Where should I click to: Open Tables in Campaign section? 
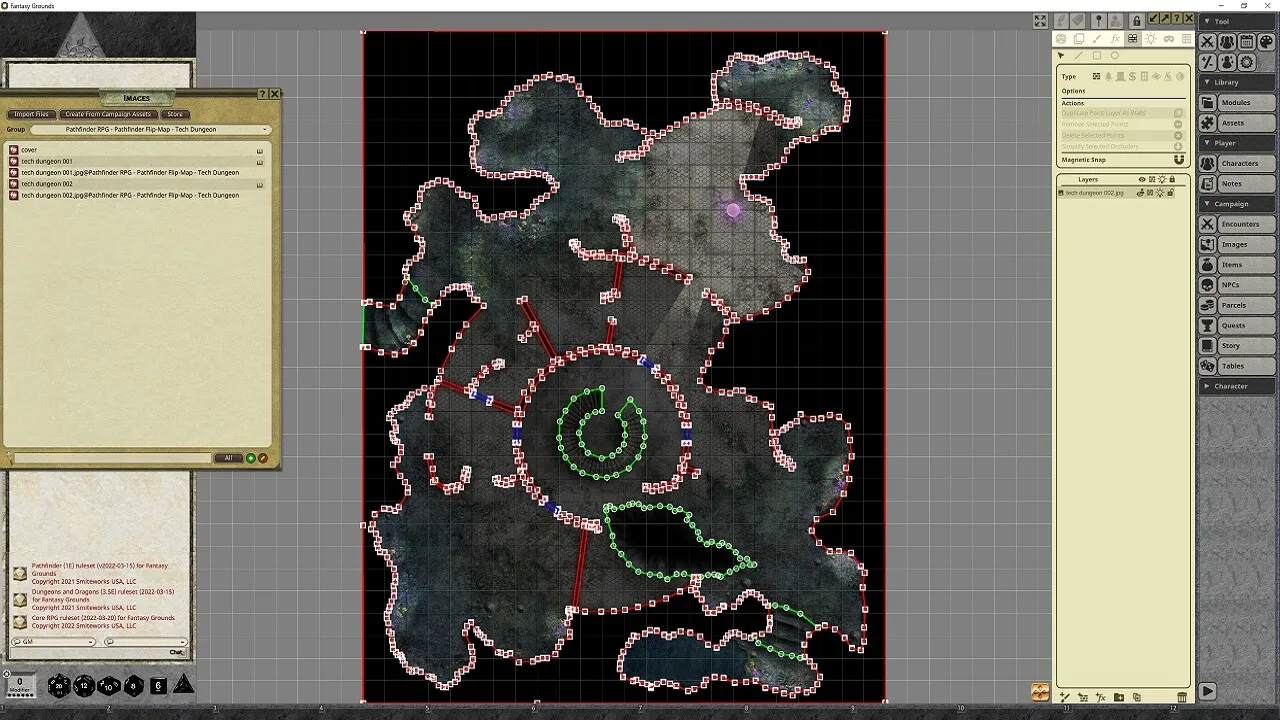tap(1246, 366)
